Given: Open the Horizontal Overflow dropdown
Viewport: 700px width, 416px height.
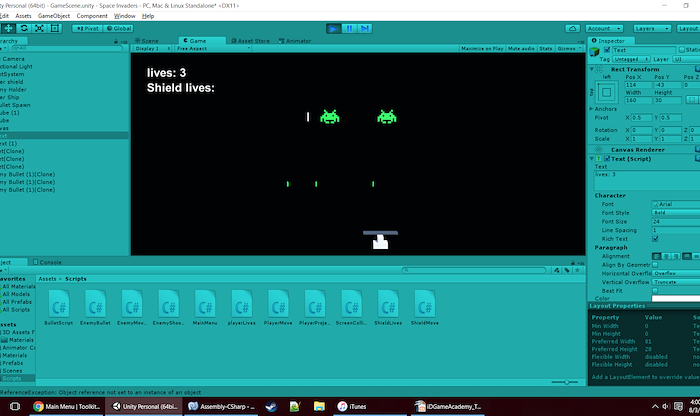Looking at the screenshot, I should pos(676,273).
